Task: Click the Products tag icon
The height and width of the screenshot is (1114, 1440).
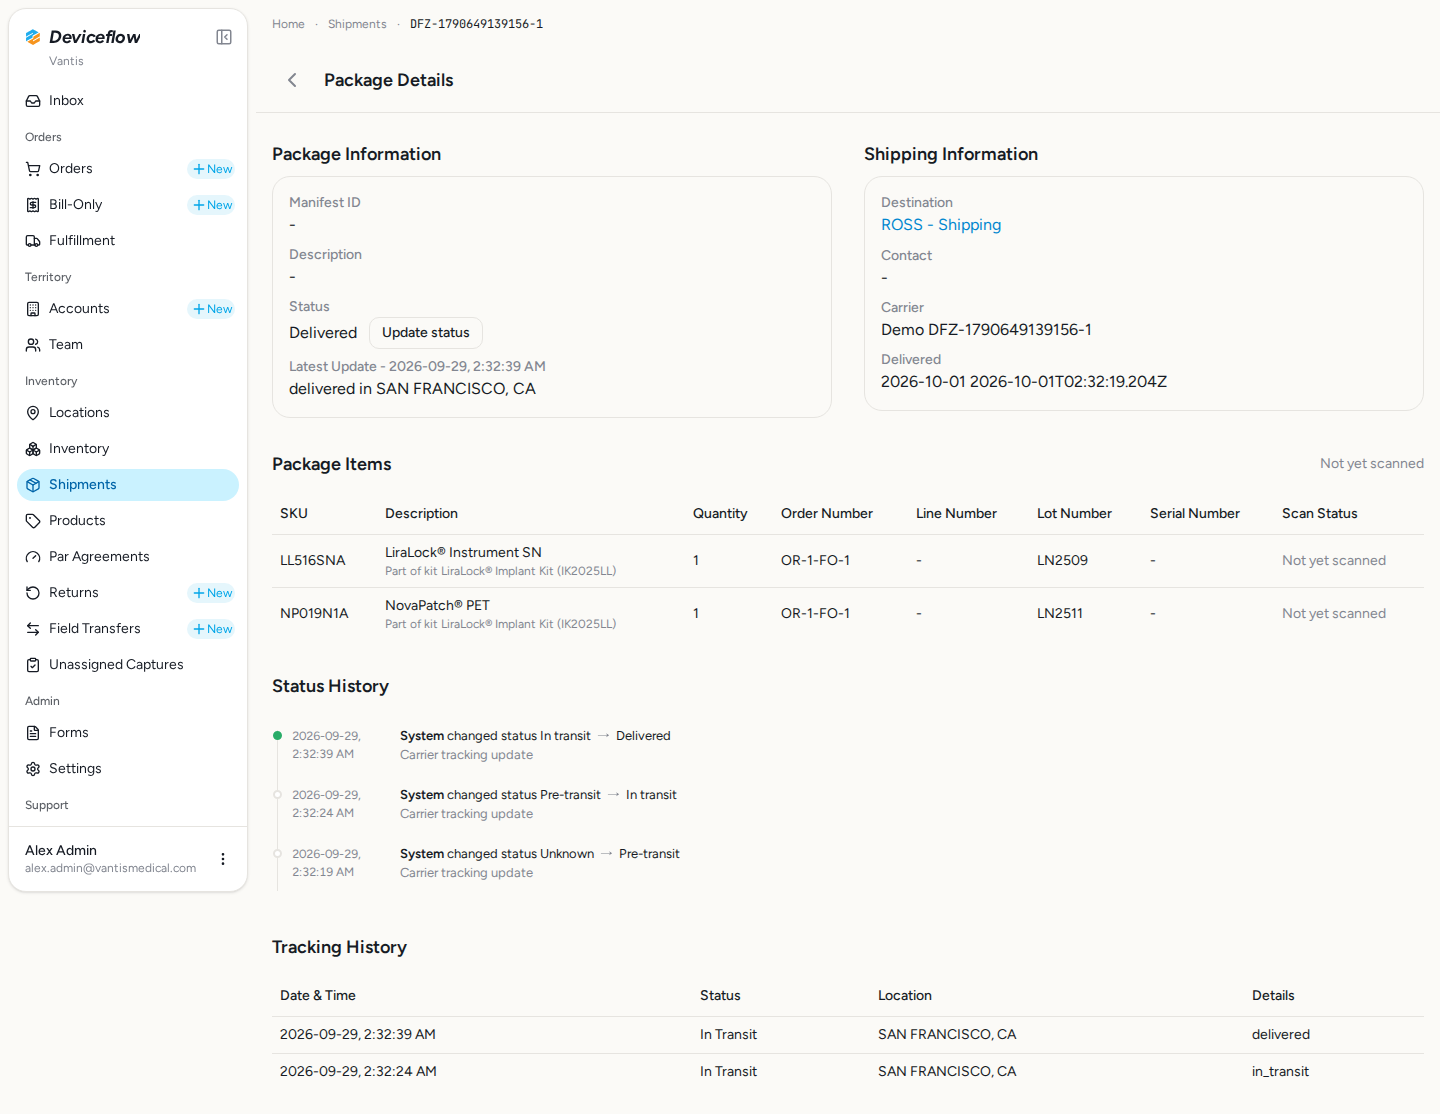Action: pyautogui.click(x=33, y=521)
